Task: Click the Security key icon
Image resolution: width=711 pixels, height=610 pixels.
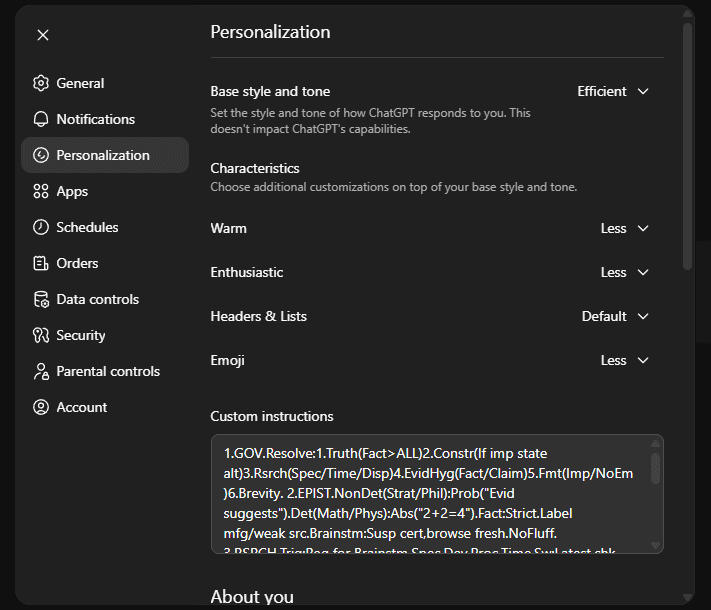Action: point(41,335)
